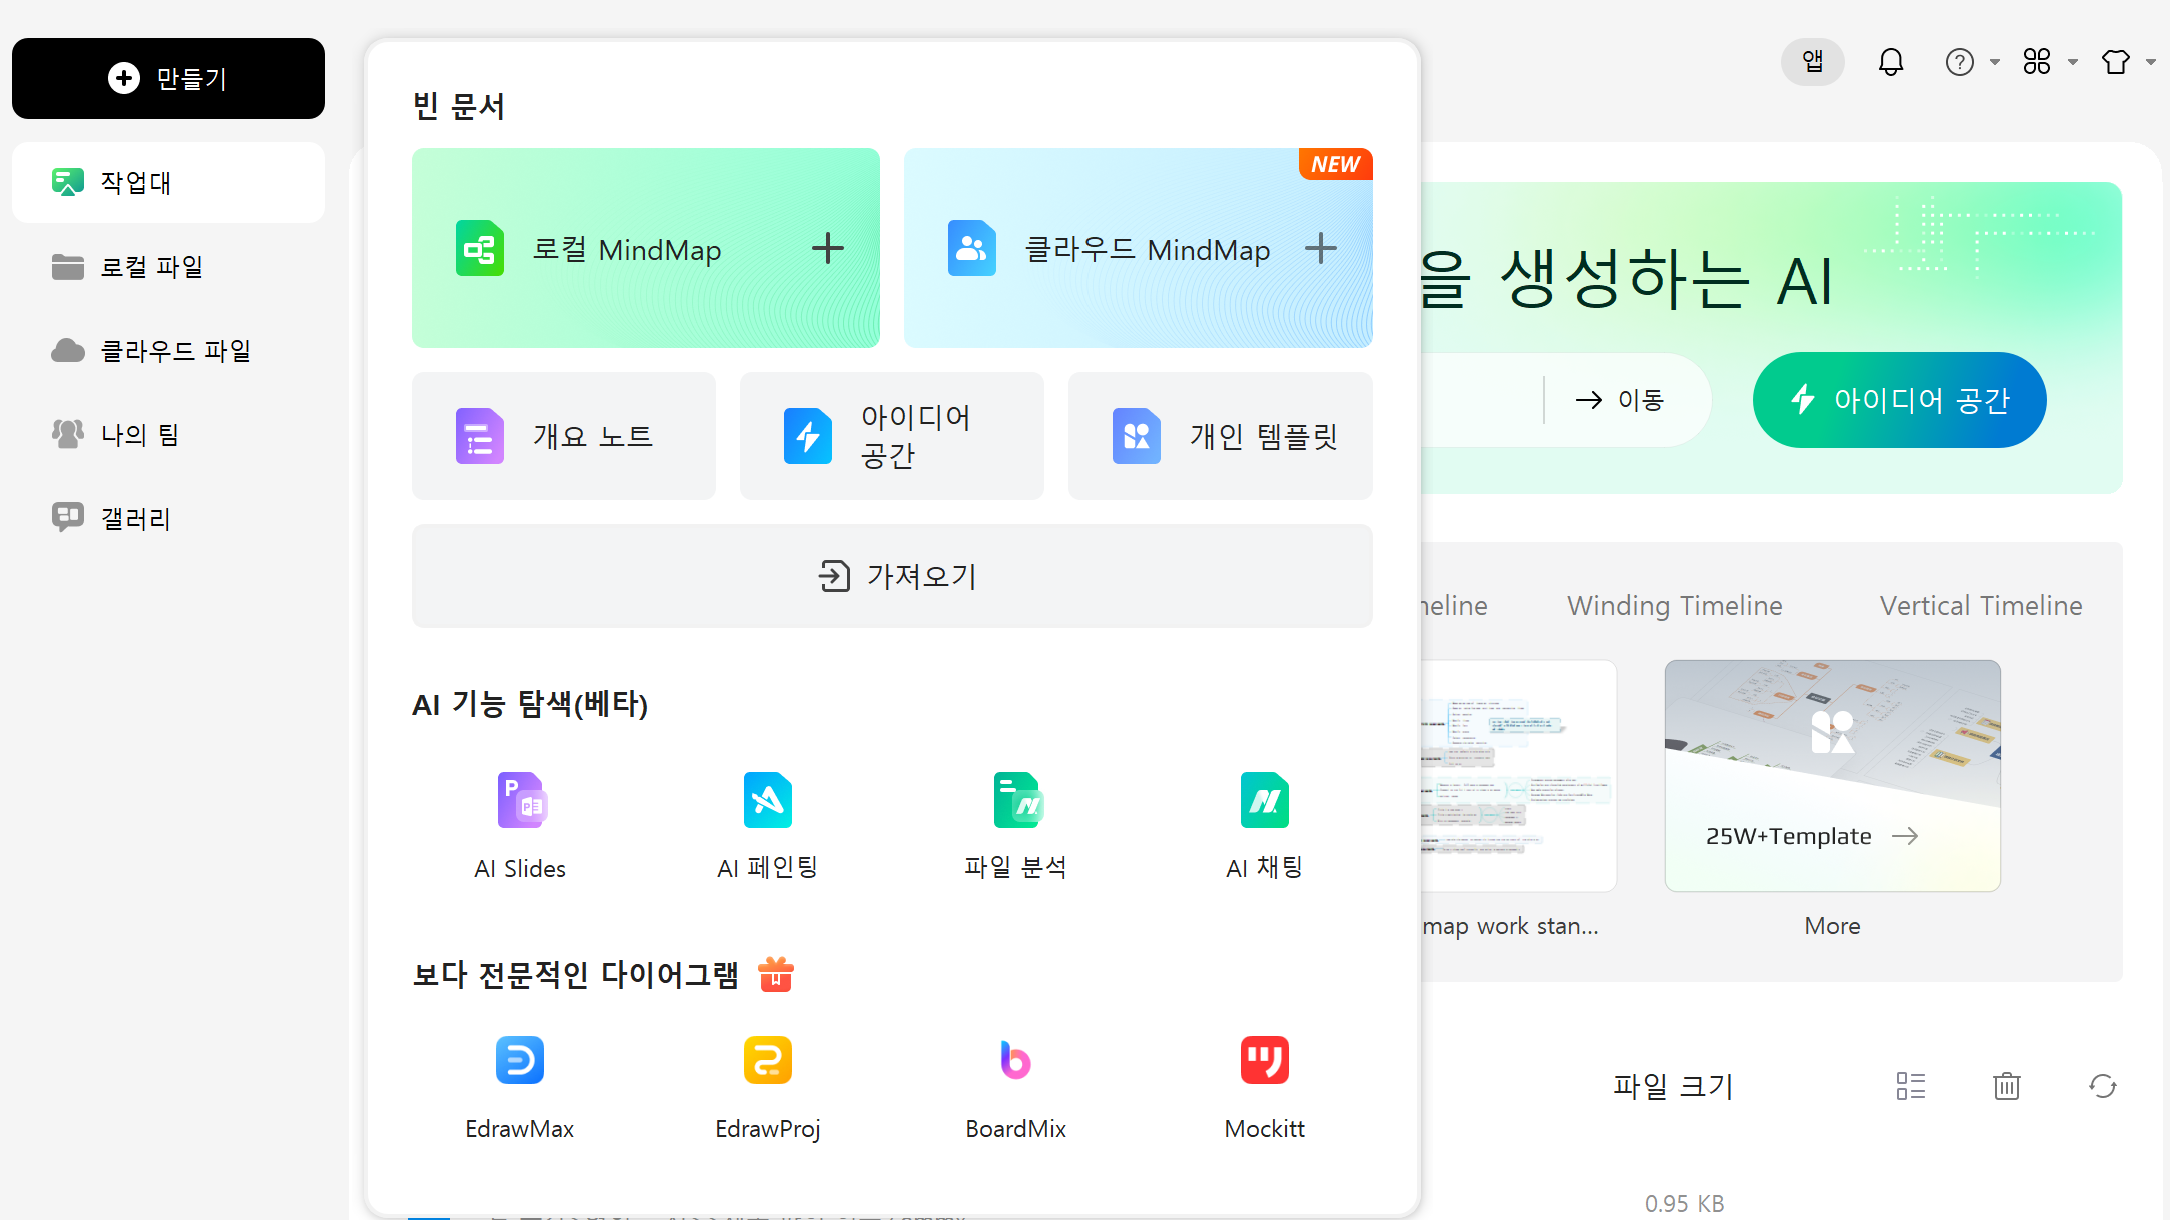Click plus icon on 클라우드 MindMap card
Image resolution: width=2170 pixels, height=1220 pixels.
[1321, 248]
